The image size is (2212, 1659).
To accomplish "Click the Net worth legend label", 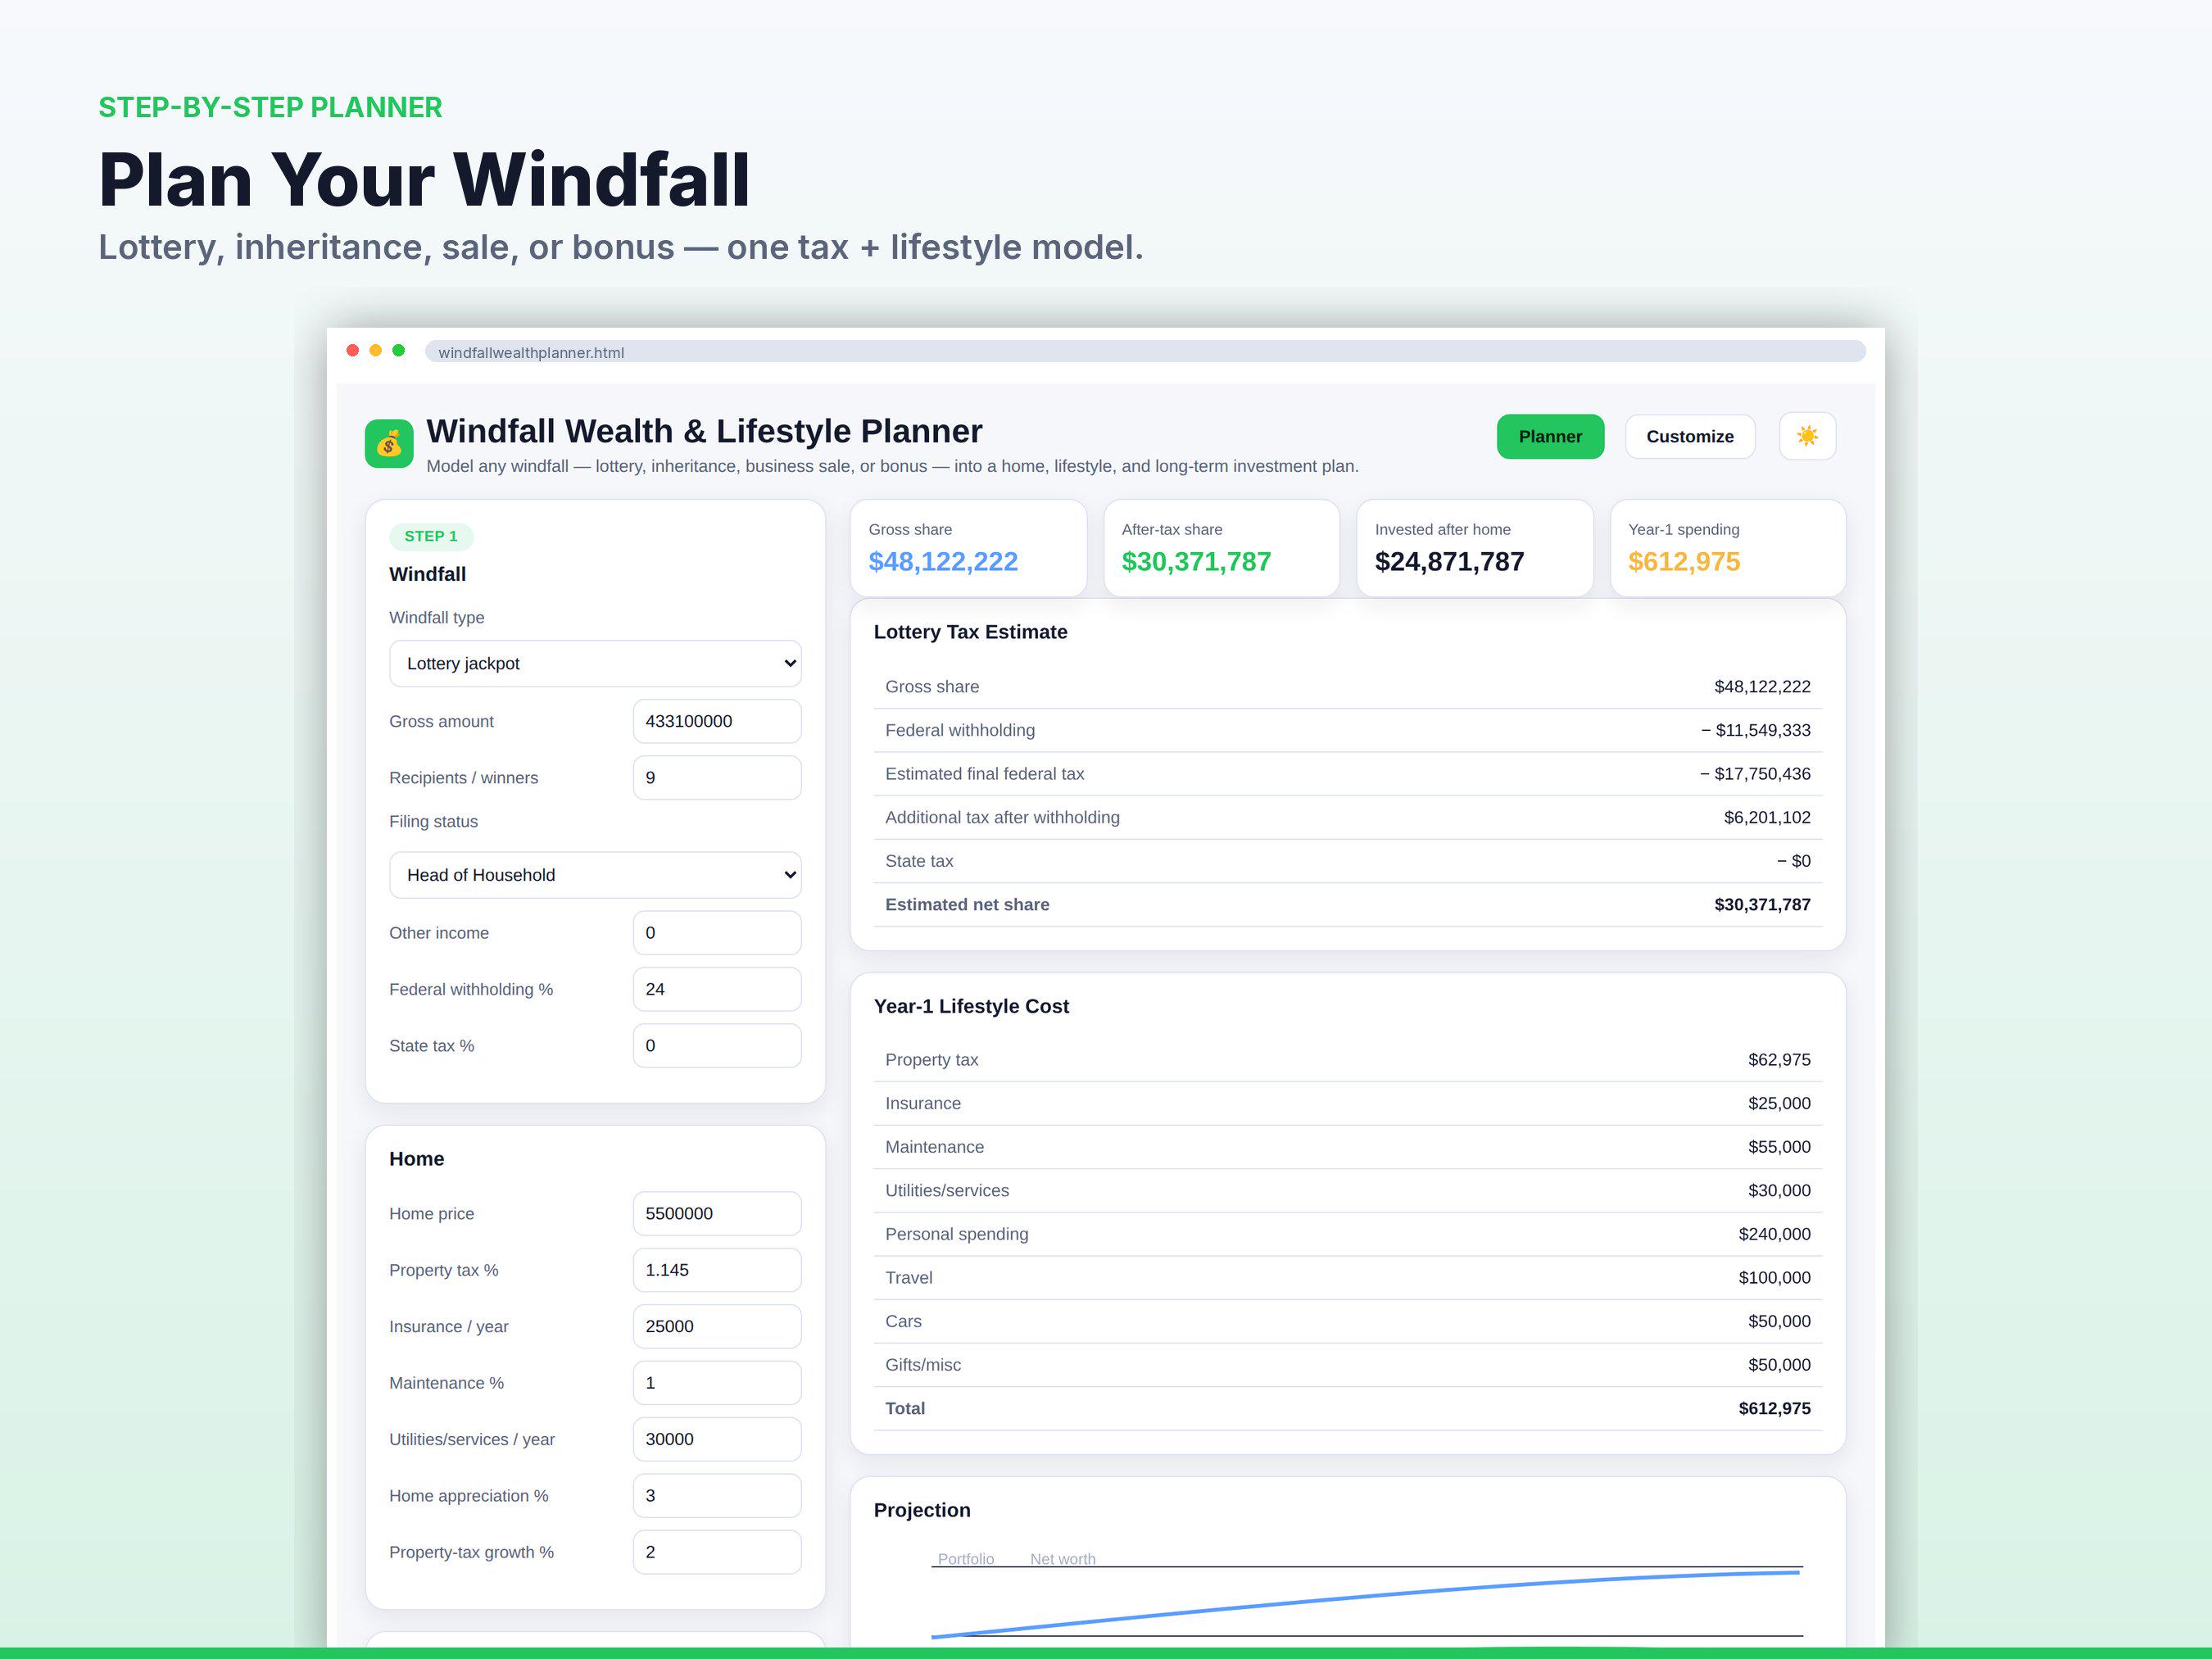I will pos(1062,1559).
